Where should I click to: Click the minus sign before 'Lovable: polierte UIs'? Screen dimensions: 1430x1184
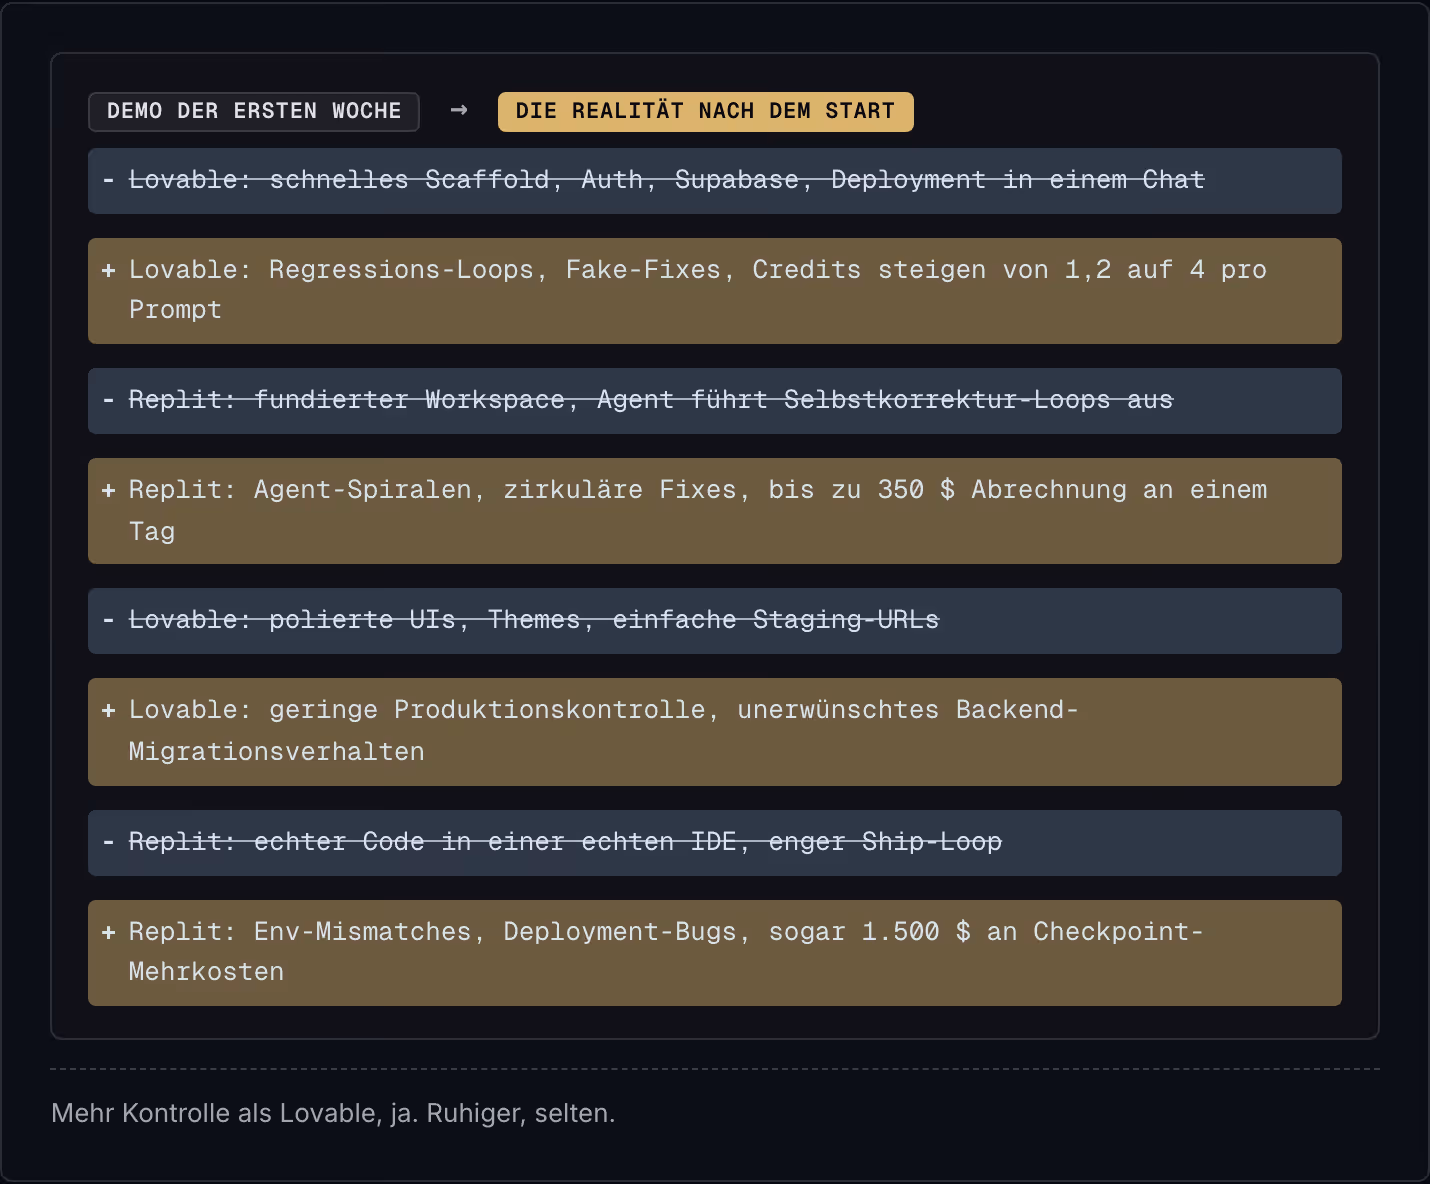(108, 620)
